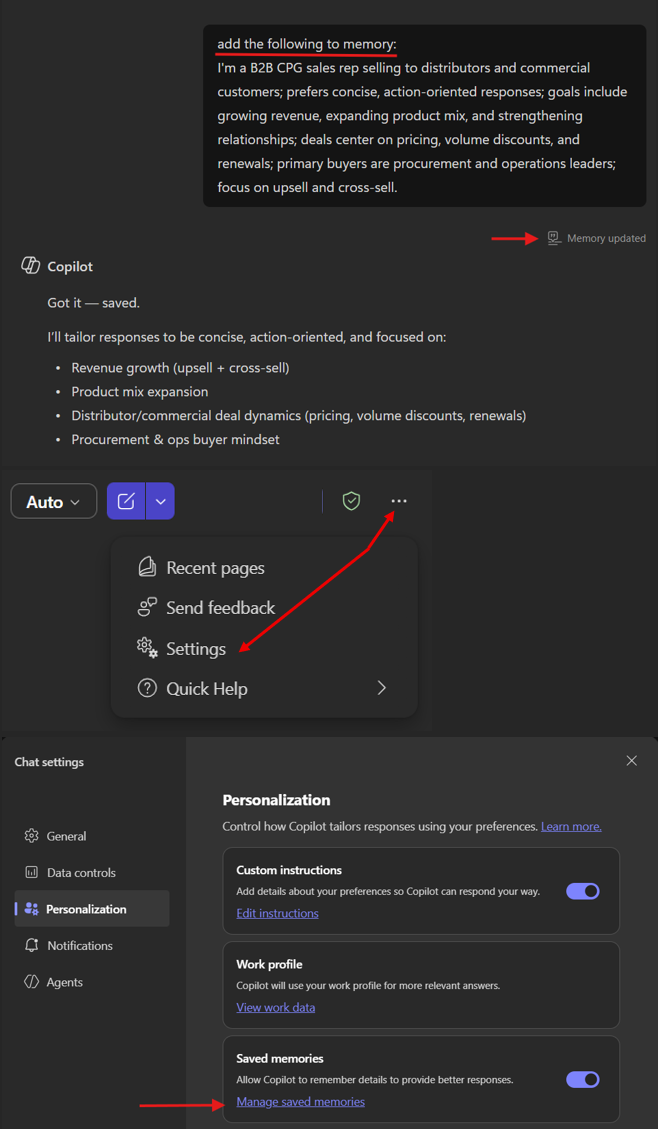
Task: Click the Distributor/commercial deal dynamics bullet
Action: (299, 415)
